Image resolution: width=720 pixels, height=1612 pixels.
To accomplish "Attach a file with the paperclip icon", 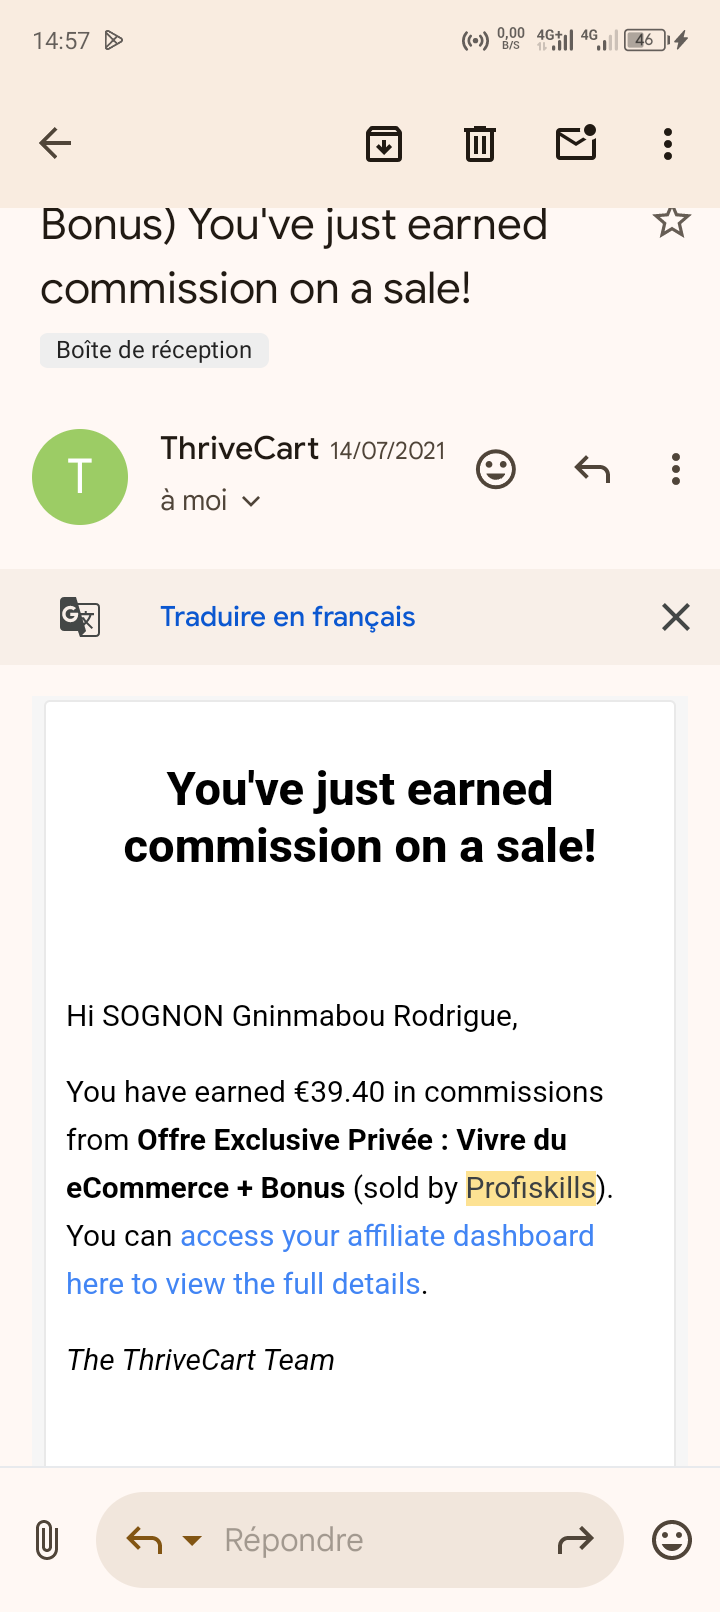I will click(46, 1540).
